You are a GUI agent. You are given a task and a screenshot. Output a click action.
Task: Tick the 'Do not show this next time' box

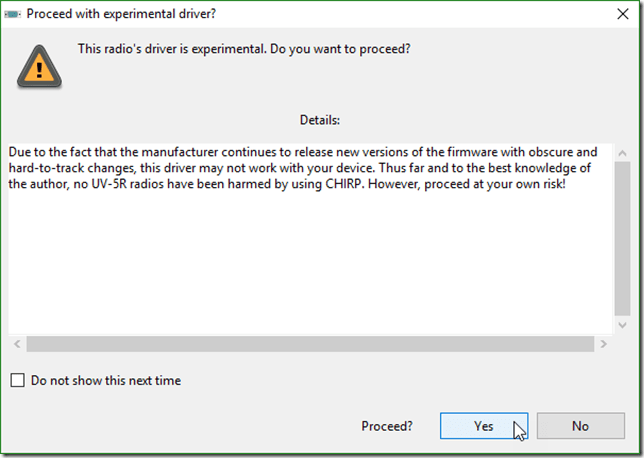click(x=17, y=380)
